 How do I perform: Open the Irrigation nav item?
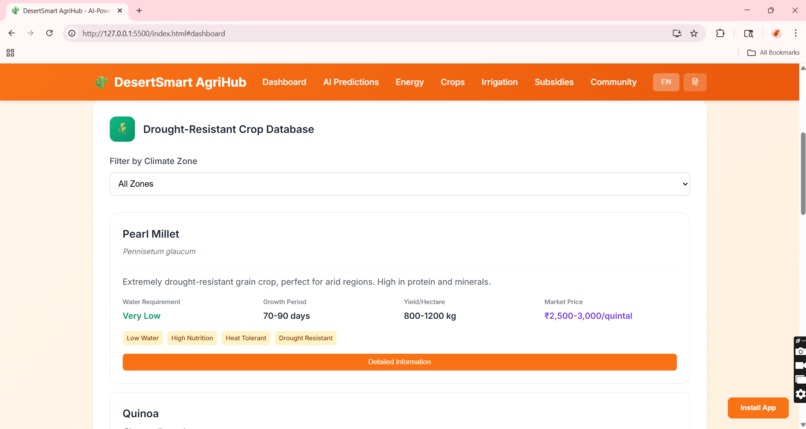coord(500,82)
